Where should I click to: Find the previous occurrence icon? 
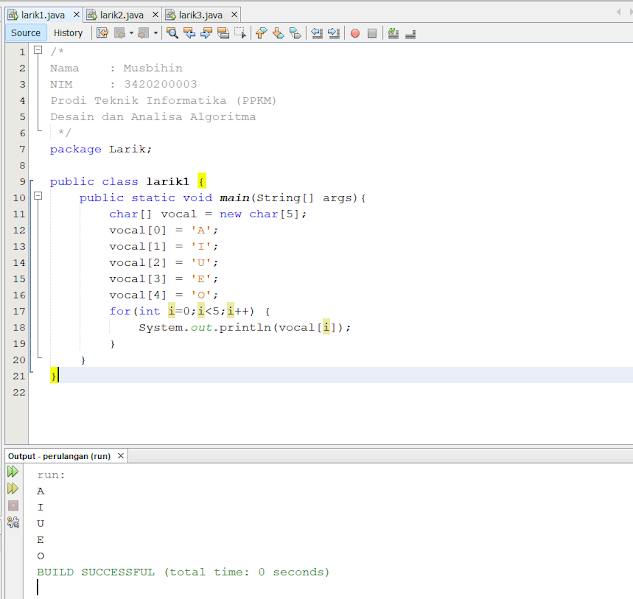(x=189, y=33)
